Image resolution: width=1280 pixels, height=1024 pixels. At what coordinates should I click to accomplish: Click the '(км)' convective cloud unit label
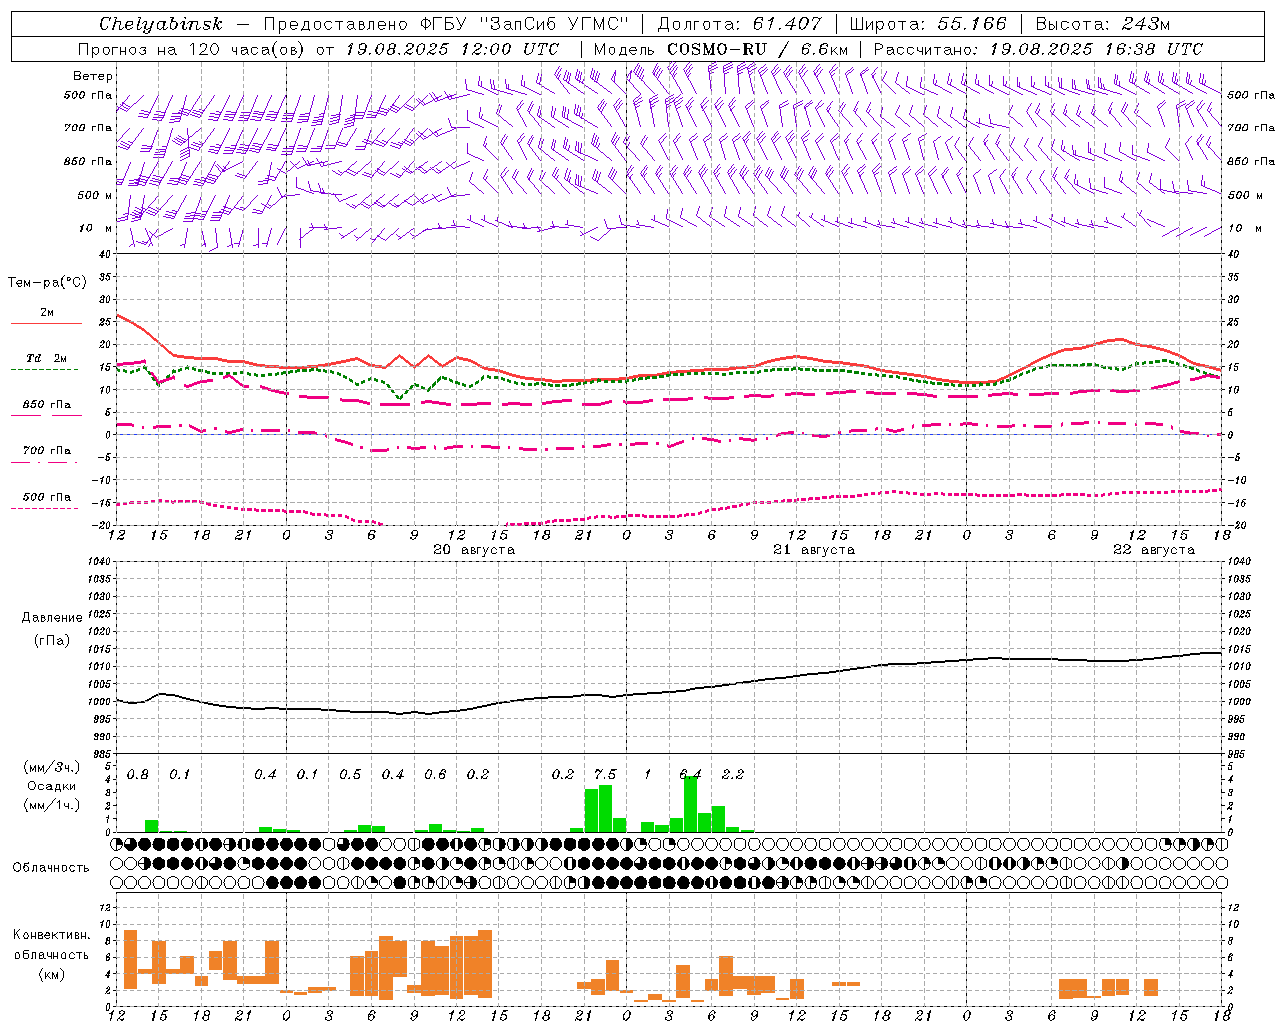click(x=52, y=974)
